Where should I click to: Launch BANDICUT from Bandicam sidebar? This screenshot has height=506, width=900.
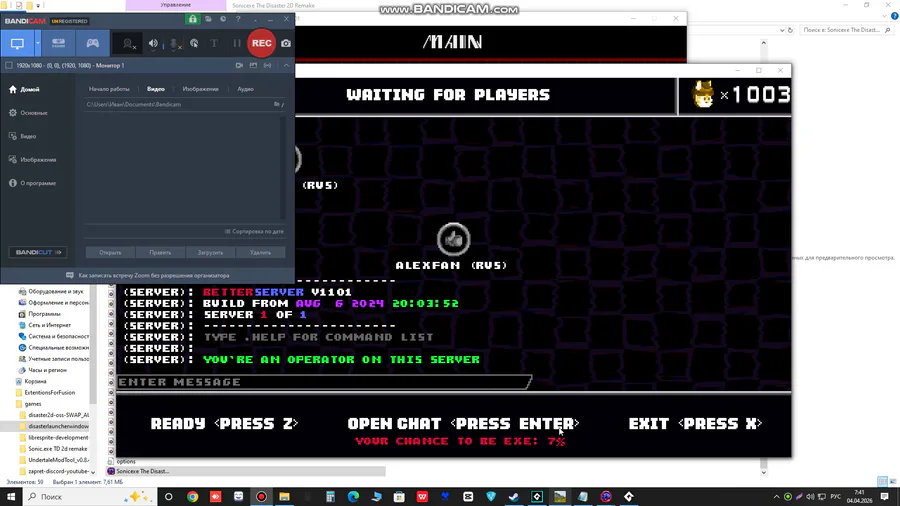pyautogui.click(x=37, y=252)
